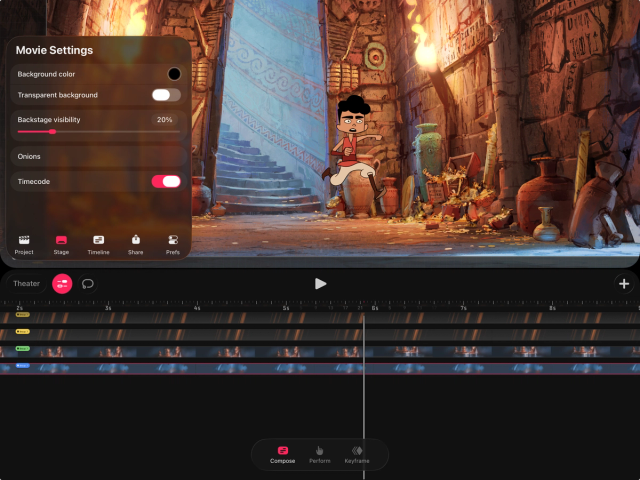The height and width of the screenshot is (480, 640).
Task: Click the 7s mark on timeline ruler
Action: pos(464,308)
